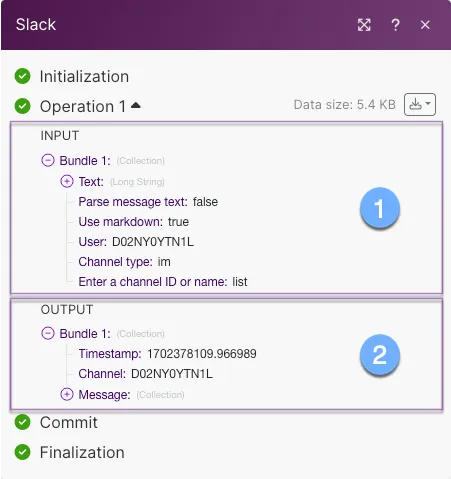Collapse the INPUT Bundle 1 collection
The width and height of the screenshot is (451, 479).
pyautogui.click(x=48, y=160)
